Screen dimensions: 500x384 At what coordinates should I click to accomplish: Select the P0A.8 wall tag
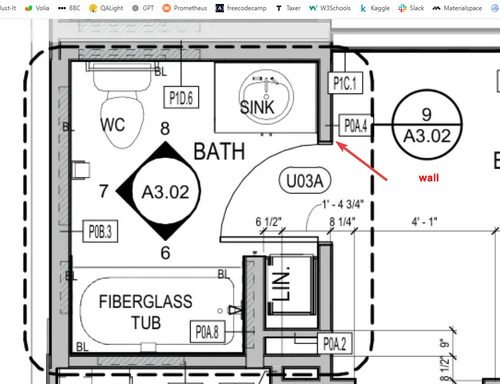click(x=207, y=332)
